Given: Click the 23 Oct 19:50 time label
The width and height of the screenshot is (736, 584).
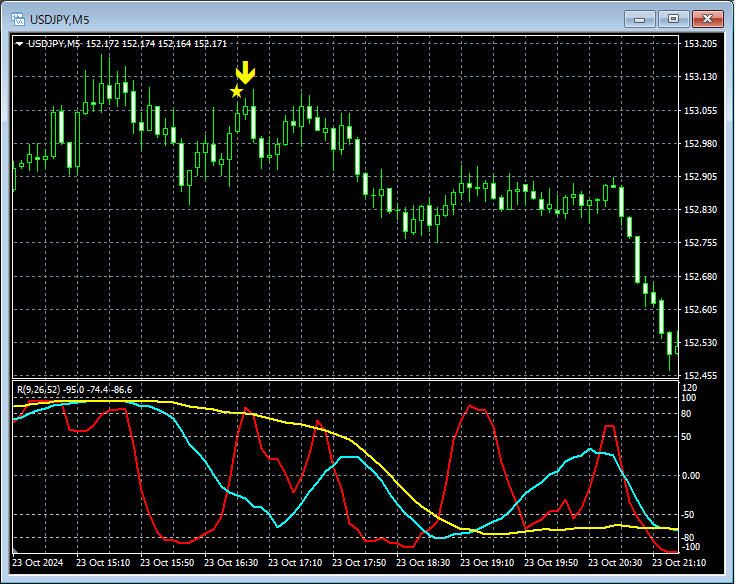Looking at the screenshot, I should pyautogui.click(x=551, y=562).
